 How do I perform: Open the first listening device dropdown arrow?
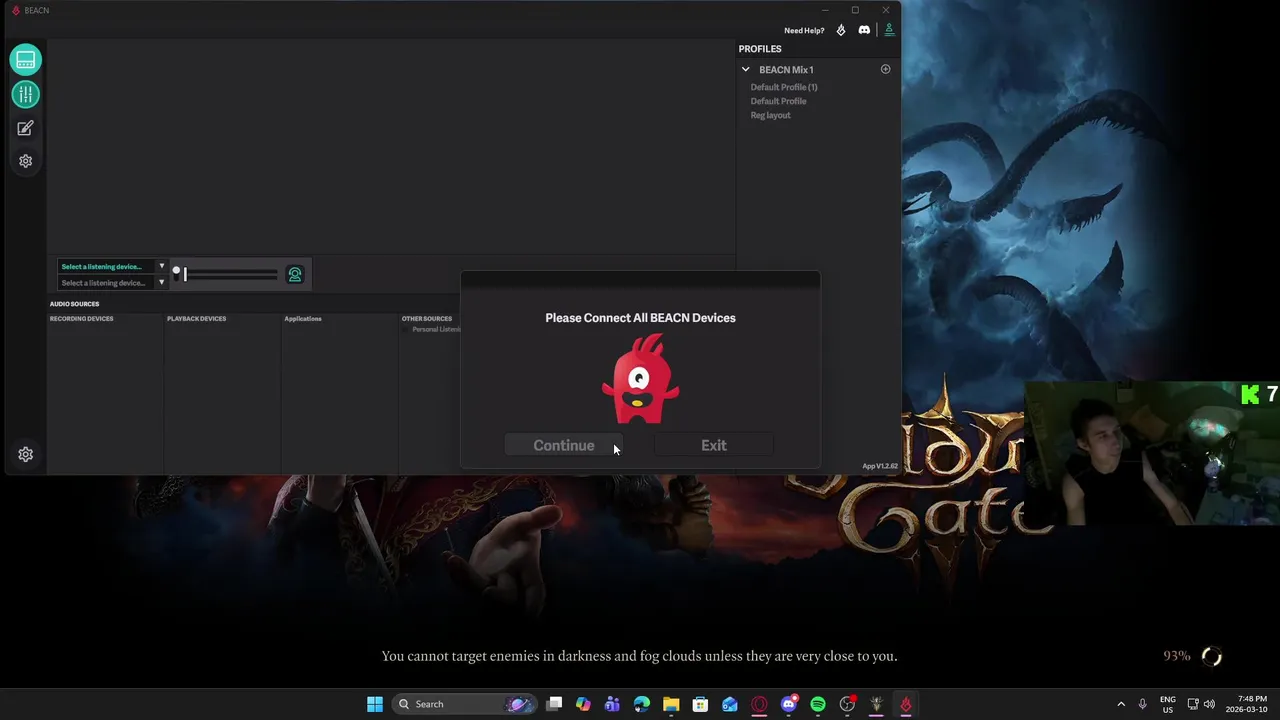[x=161, y=267]
